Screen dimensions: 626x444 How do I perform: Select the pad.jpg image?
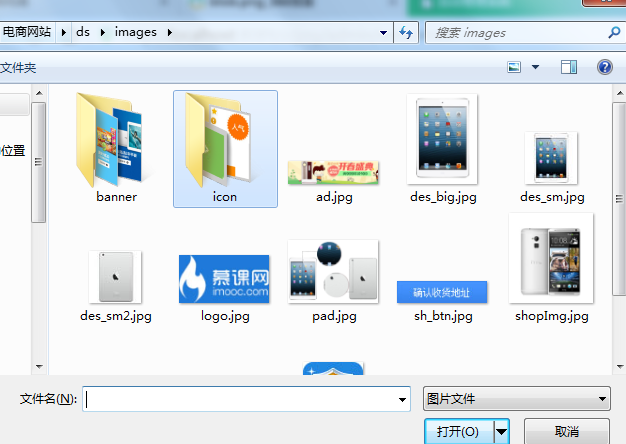click(333, 272)
